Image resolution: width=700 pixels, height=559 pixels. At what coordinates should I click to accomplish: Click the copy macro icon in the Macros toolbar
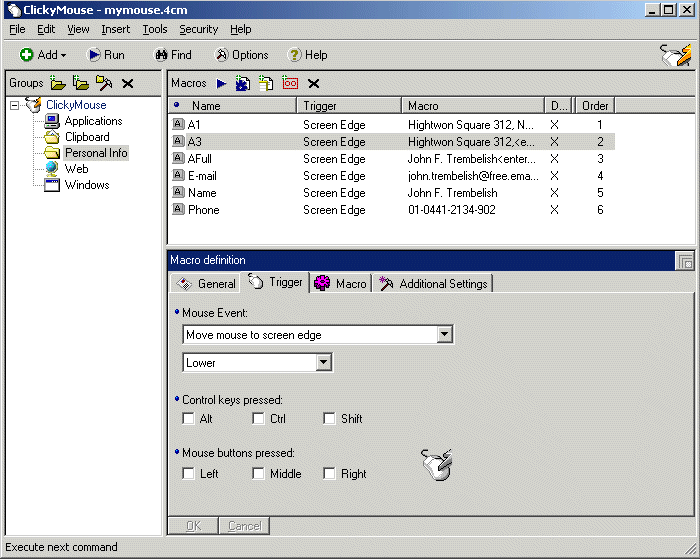[266, 83]
